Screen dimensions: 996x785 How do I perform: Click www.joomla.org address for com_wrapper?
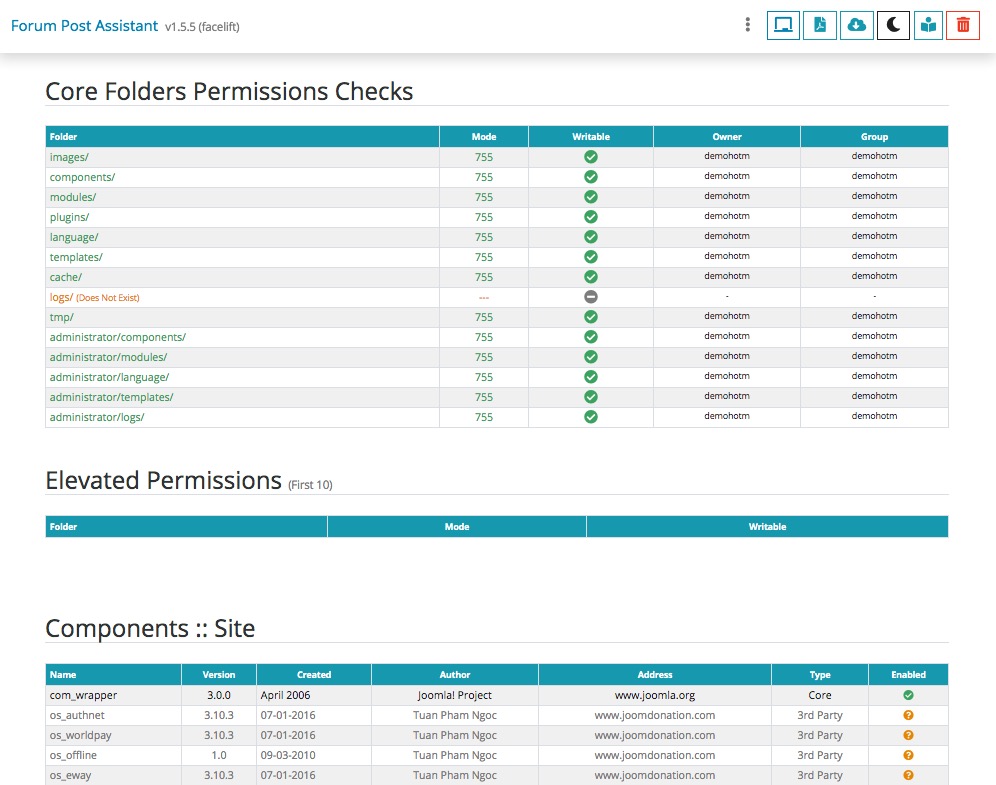(x=655, y=695)
